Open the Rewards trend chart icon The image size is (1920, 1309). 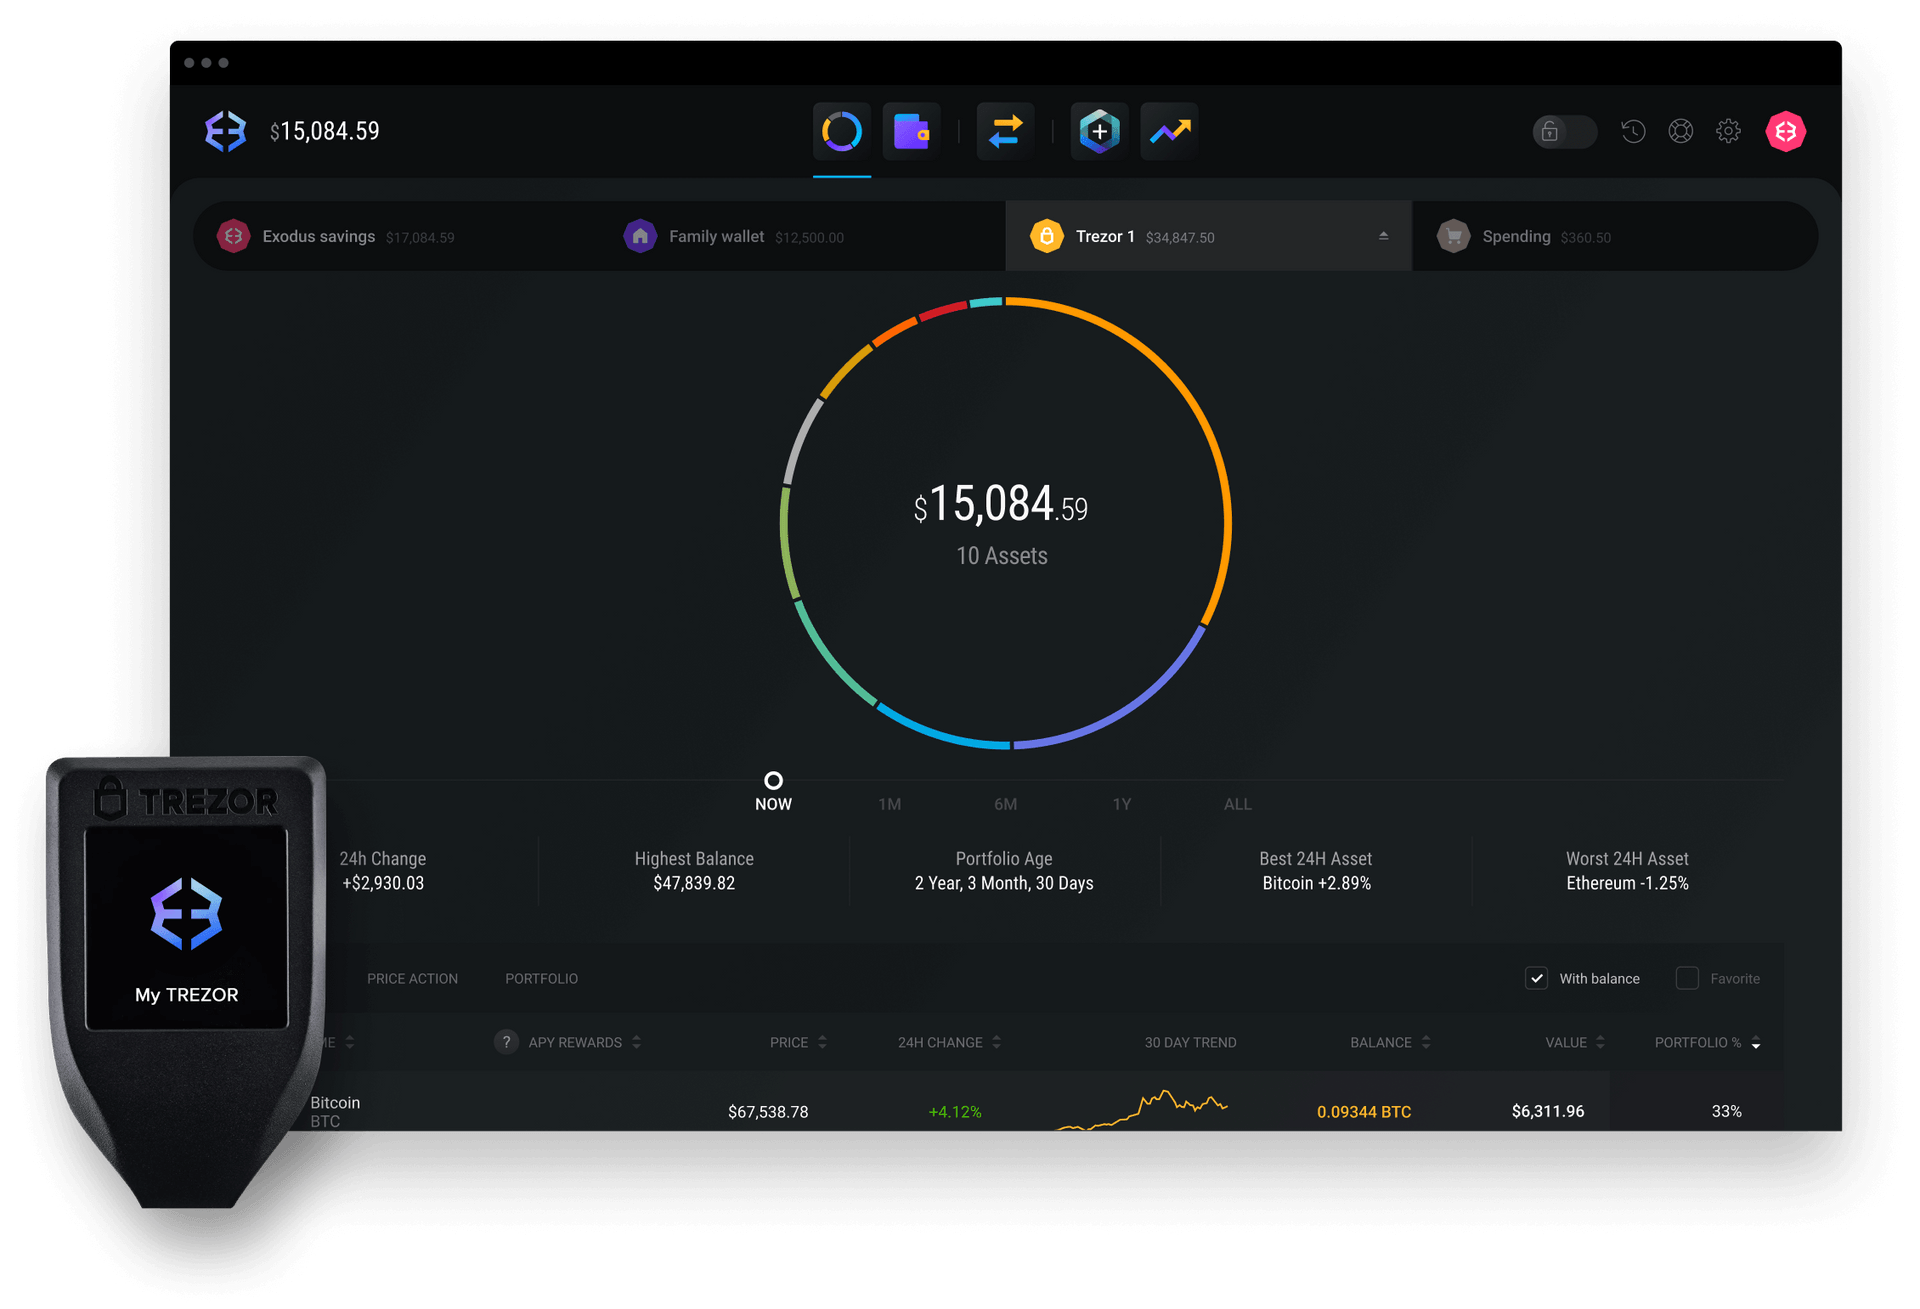[x=1169, y=132]
